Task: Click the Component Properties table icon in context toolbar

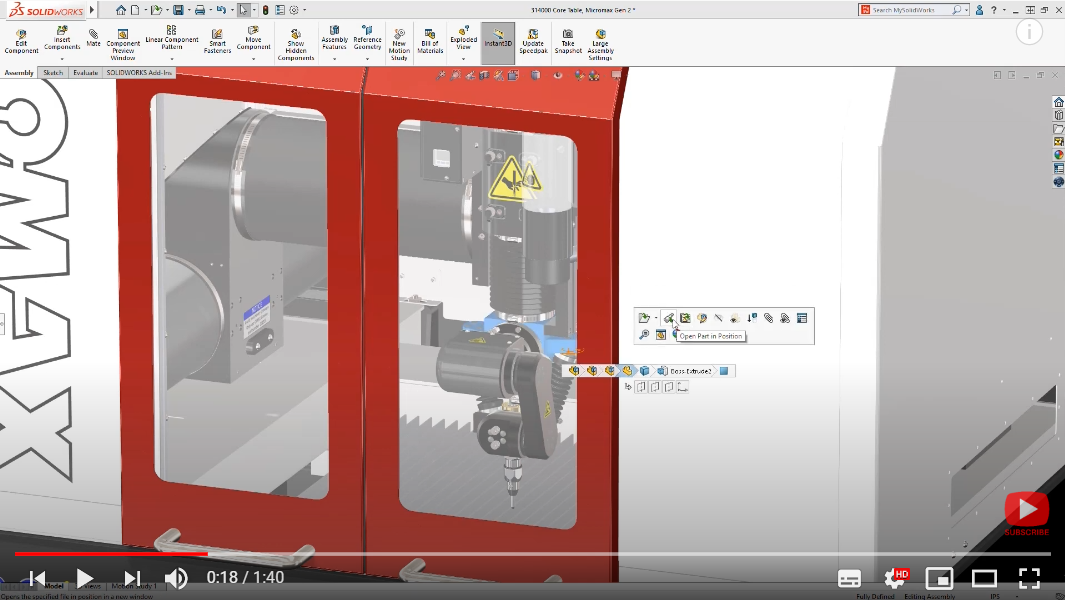Action: click(802, 318)
